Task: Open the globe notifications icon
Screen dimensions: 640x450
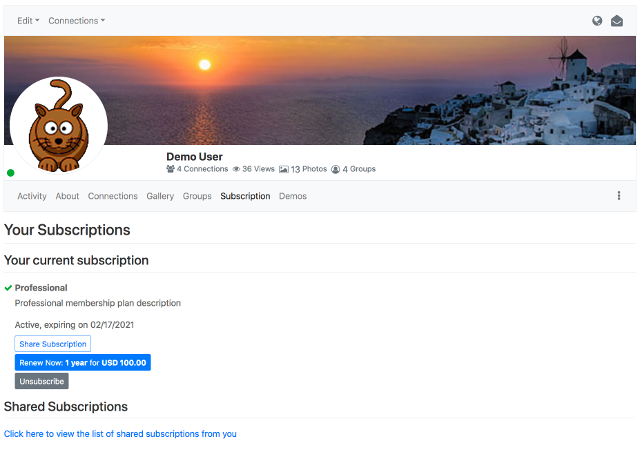Action: click(597, 21)
